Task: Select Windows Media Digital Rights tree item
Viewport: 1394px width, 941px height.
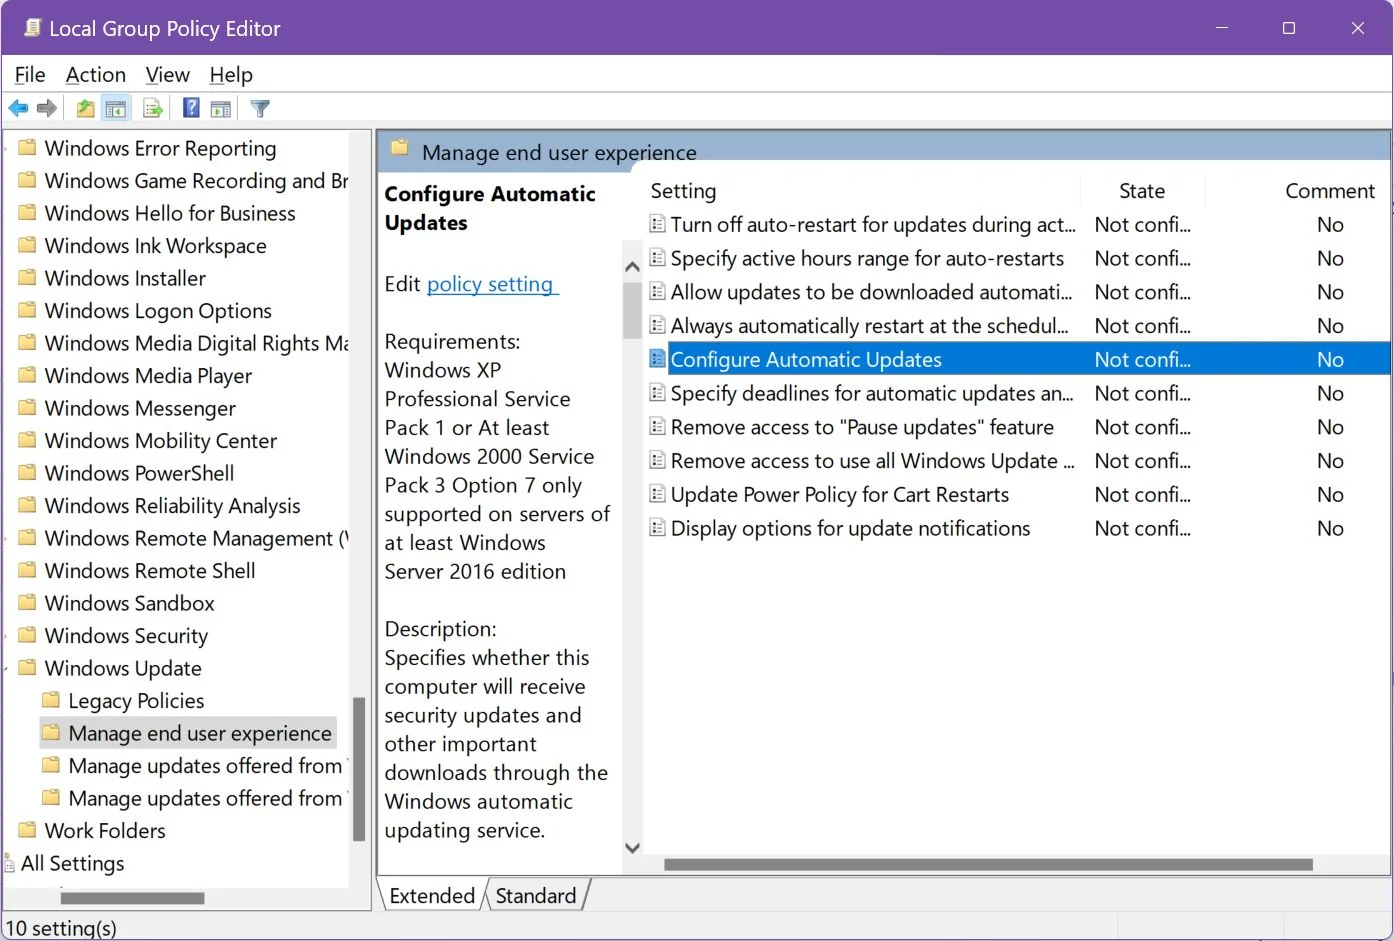Action: [196, 343]
